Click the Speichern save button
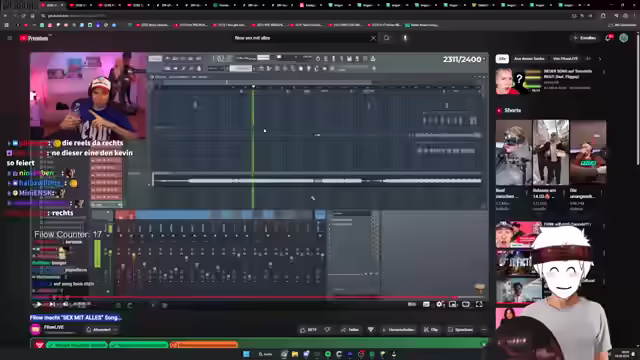The height and width of the screenshot is (360, 640). pyautogui.click(x=460, y=330)
